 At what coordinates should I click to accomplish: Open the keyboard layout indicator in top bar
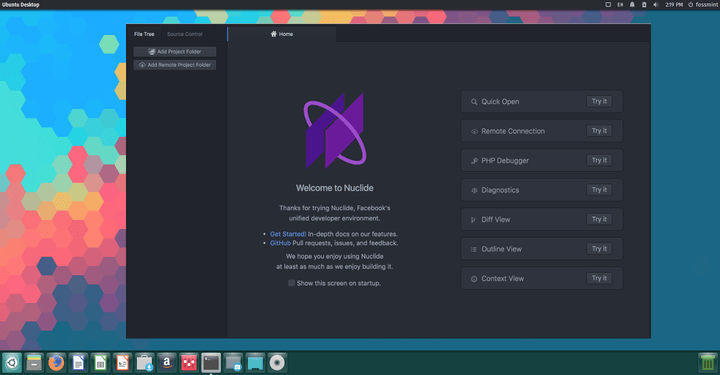coord(620,5)
